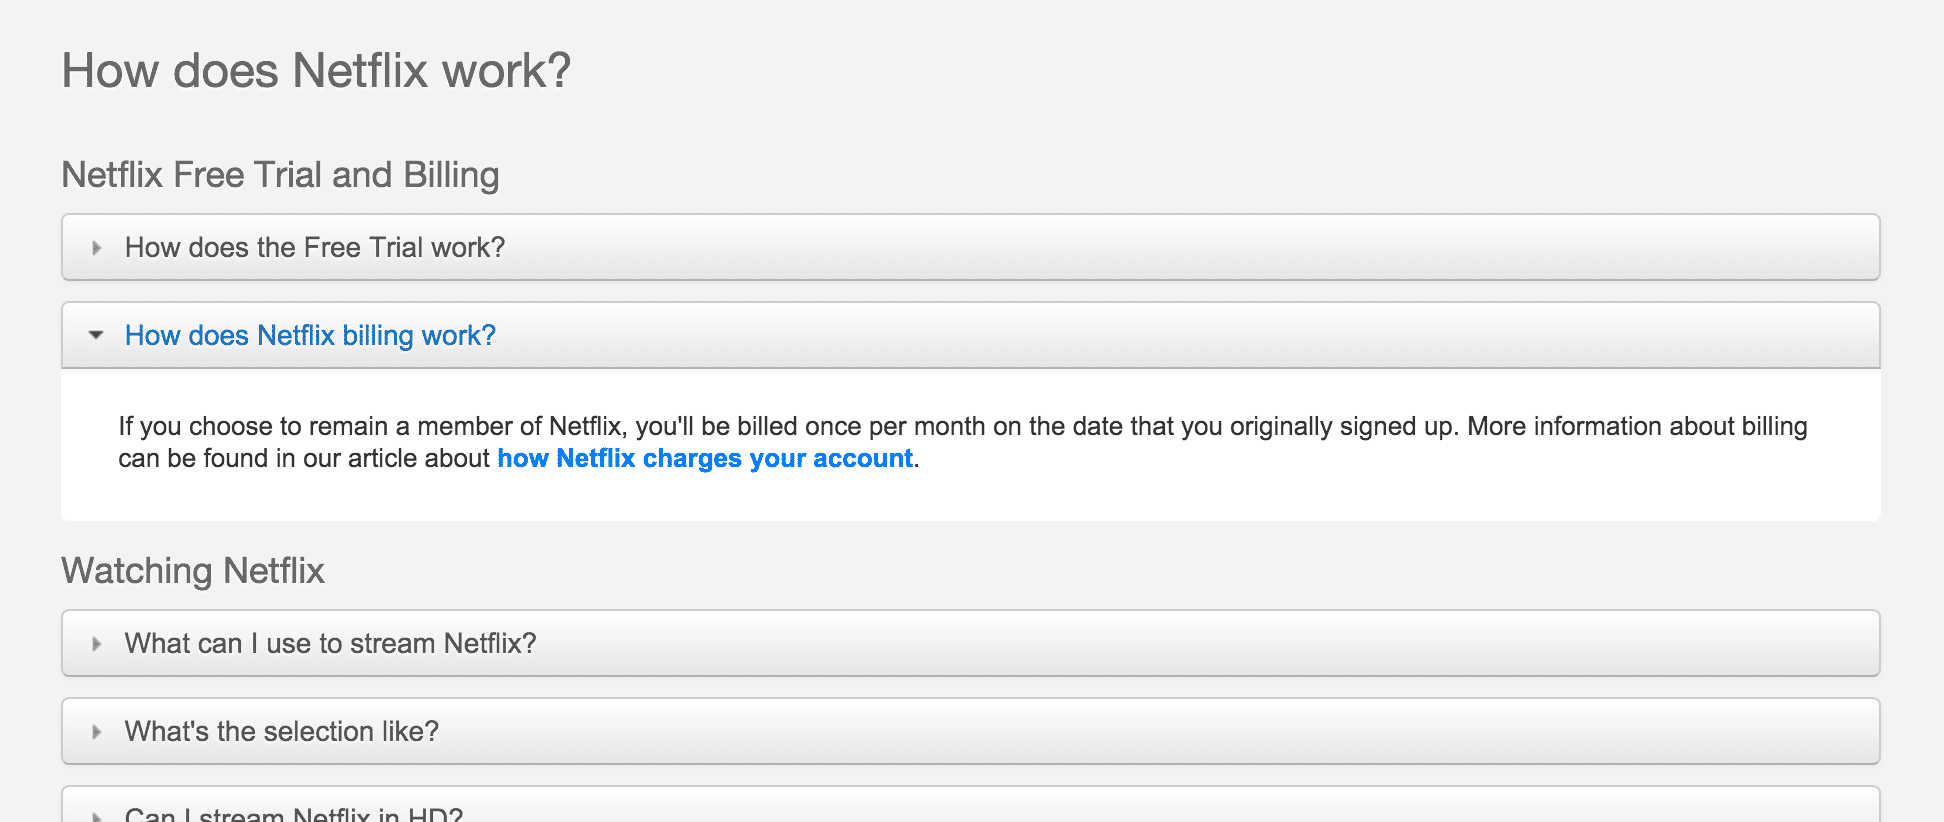The width and height of the screenshot is (1944, 822).
Task: Open "What can I use to stream Netflix?" label
Action: 330,644
